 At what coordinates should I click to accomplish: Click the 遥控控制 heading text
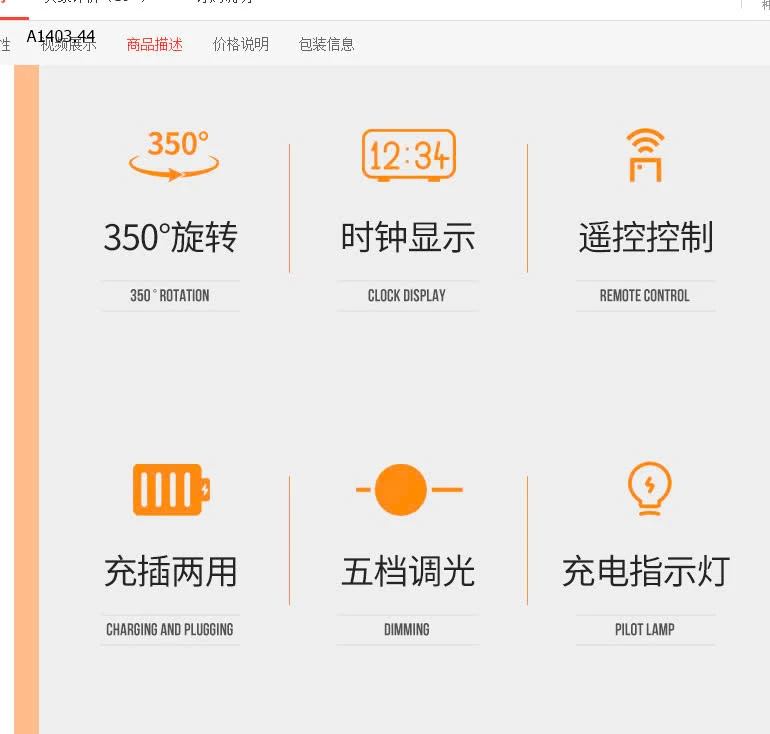point(646,238)
